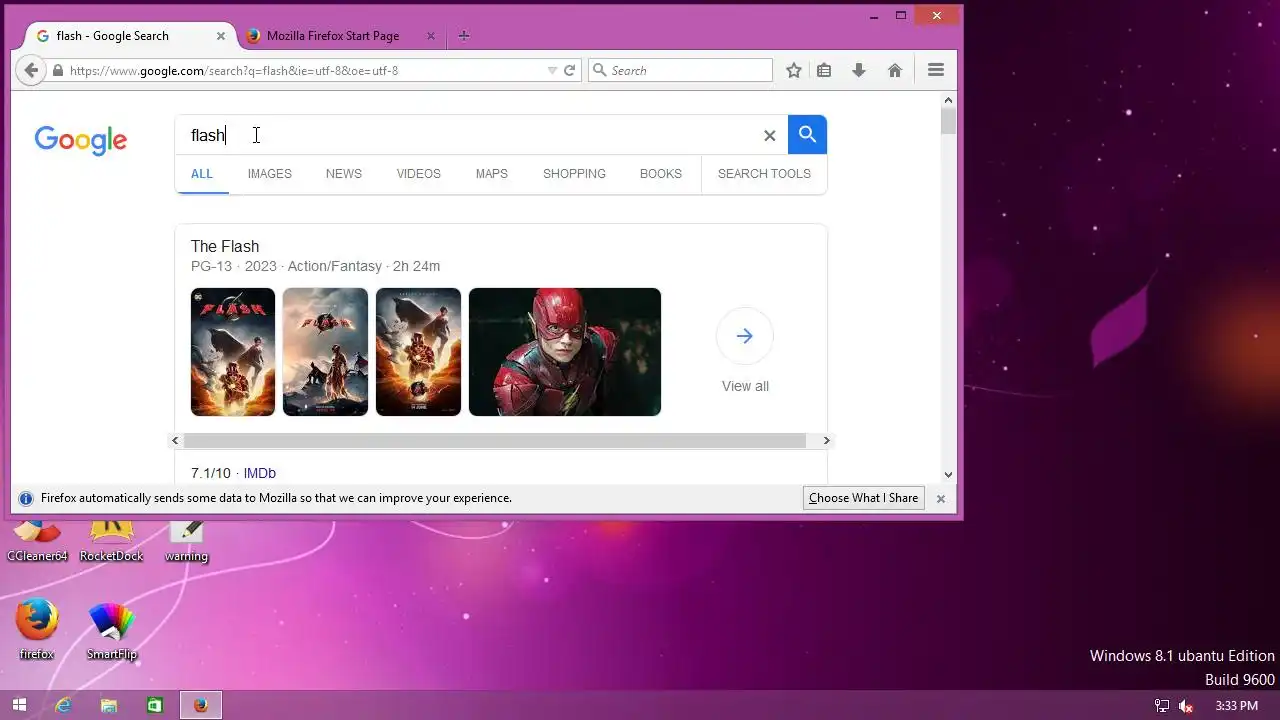1280x720 pixels.
Task: Click the vertical scrollbar thumb
Action: pyautogui.click(x=949, y=121)
